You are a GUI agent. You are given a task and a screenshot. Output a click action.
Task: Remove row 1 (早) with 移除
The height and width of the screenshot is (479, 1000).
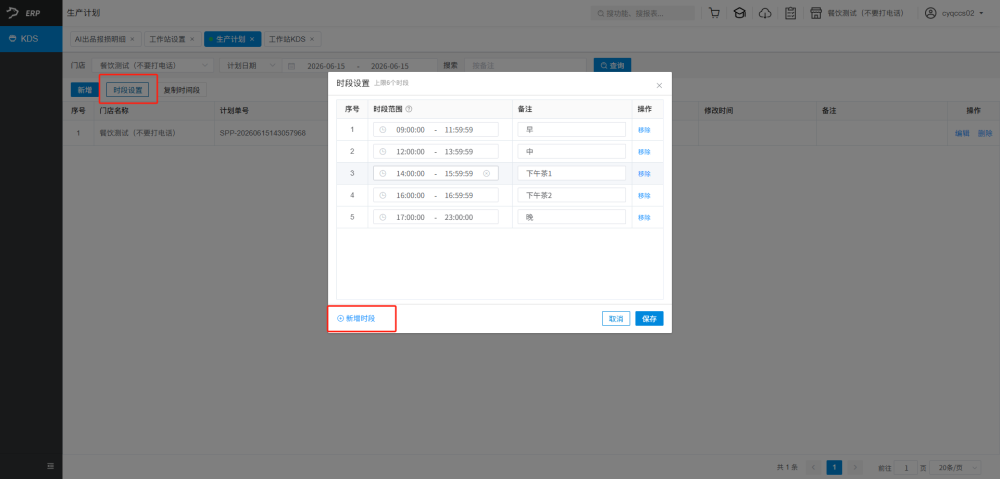644,130
